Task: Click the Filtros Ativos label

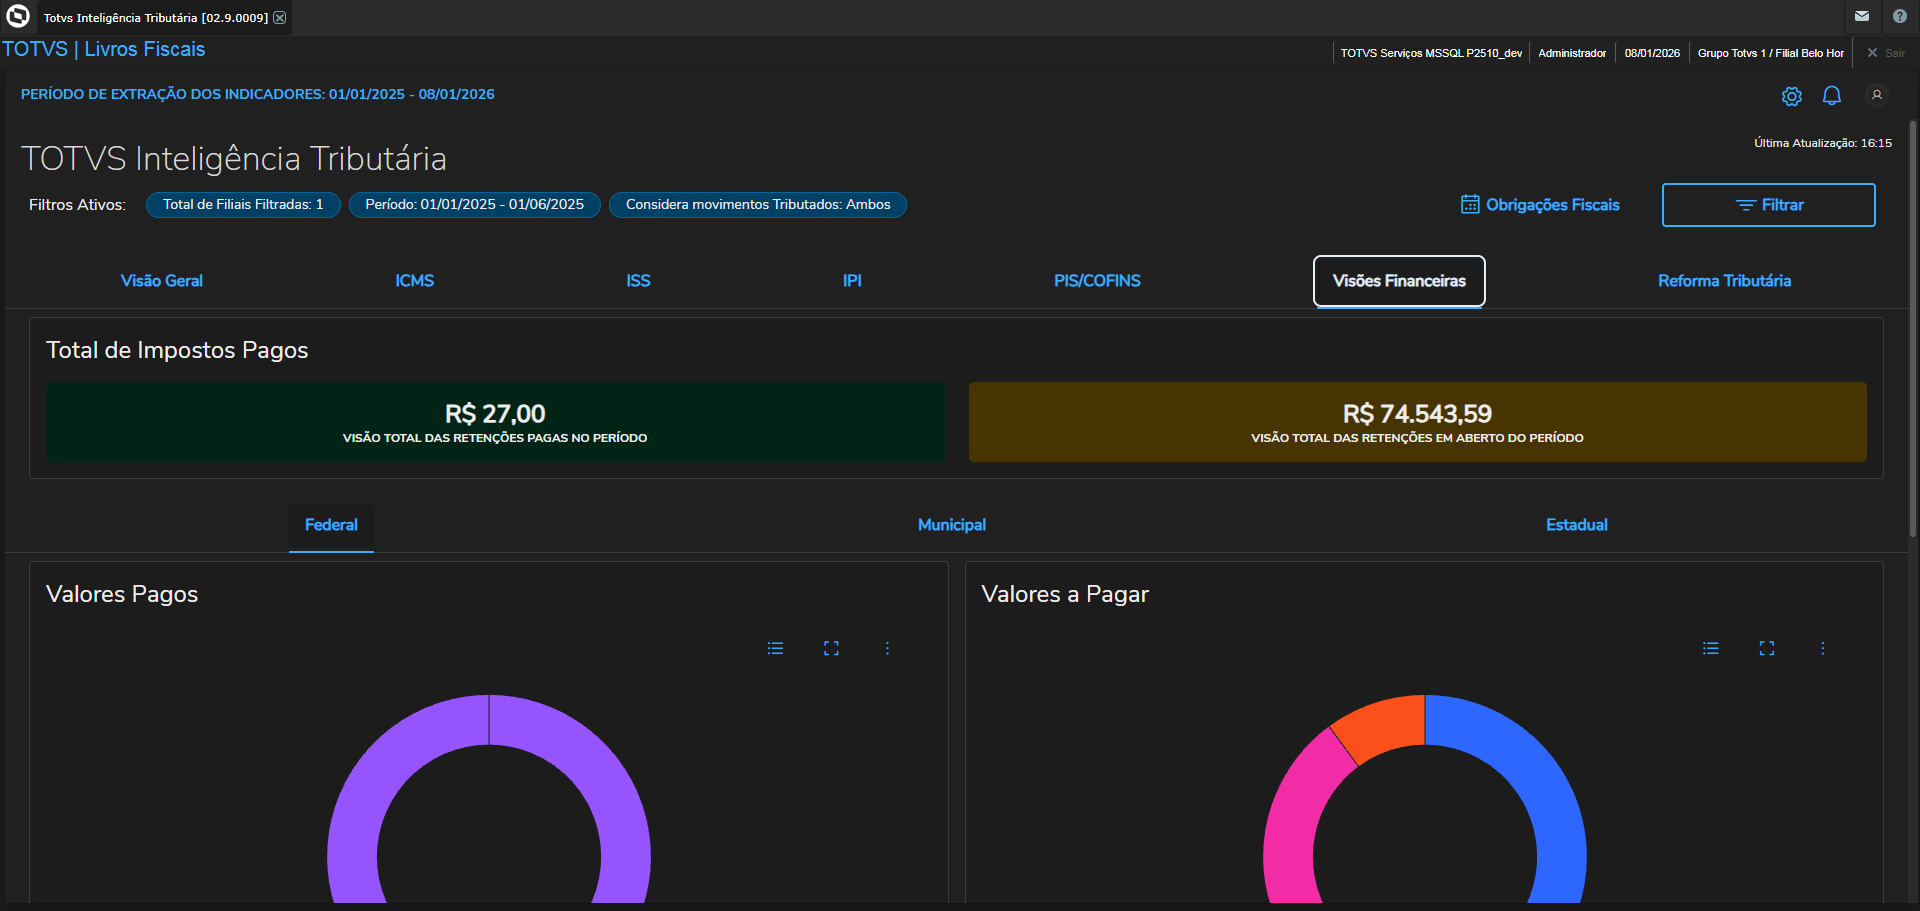Action: 77,205
